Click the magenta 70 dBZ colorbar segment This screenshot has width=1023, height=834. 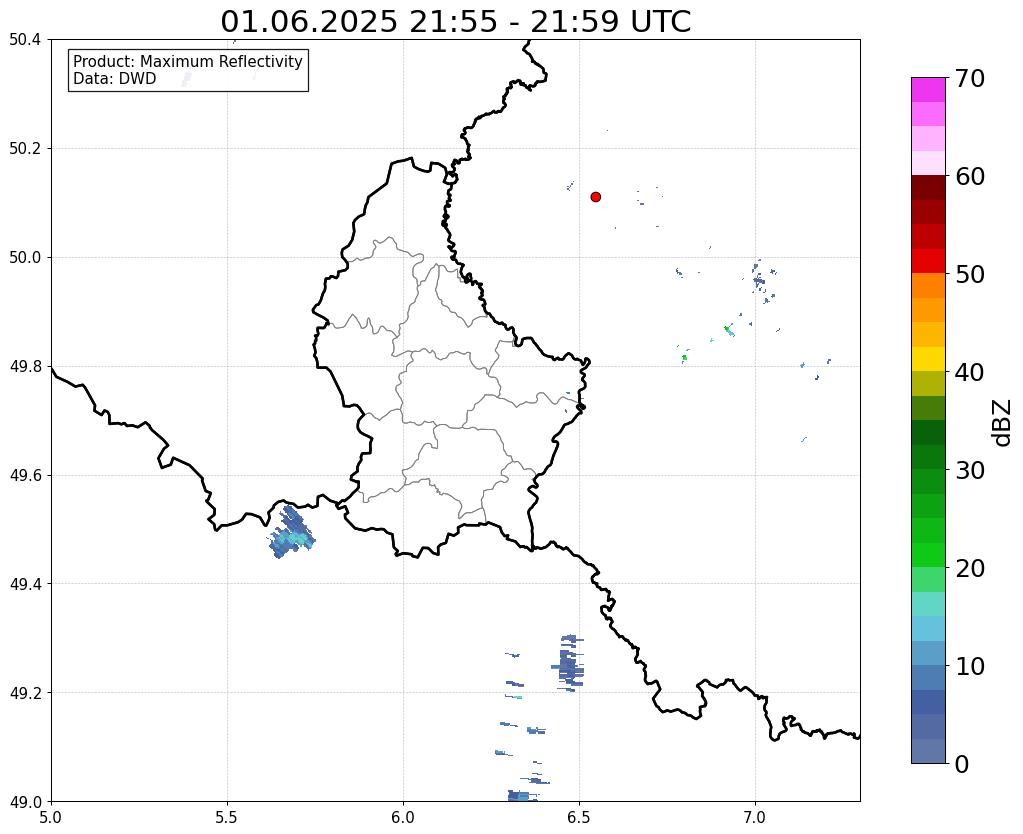pyautogui.click(x=928, y=90)
